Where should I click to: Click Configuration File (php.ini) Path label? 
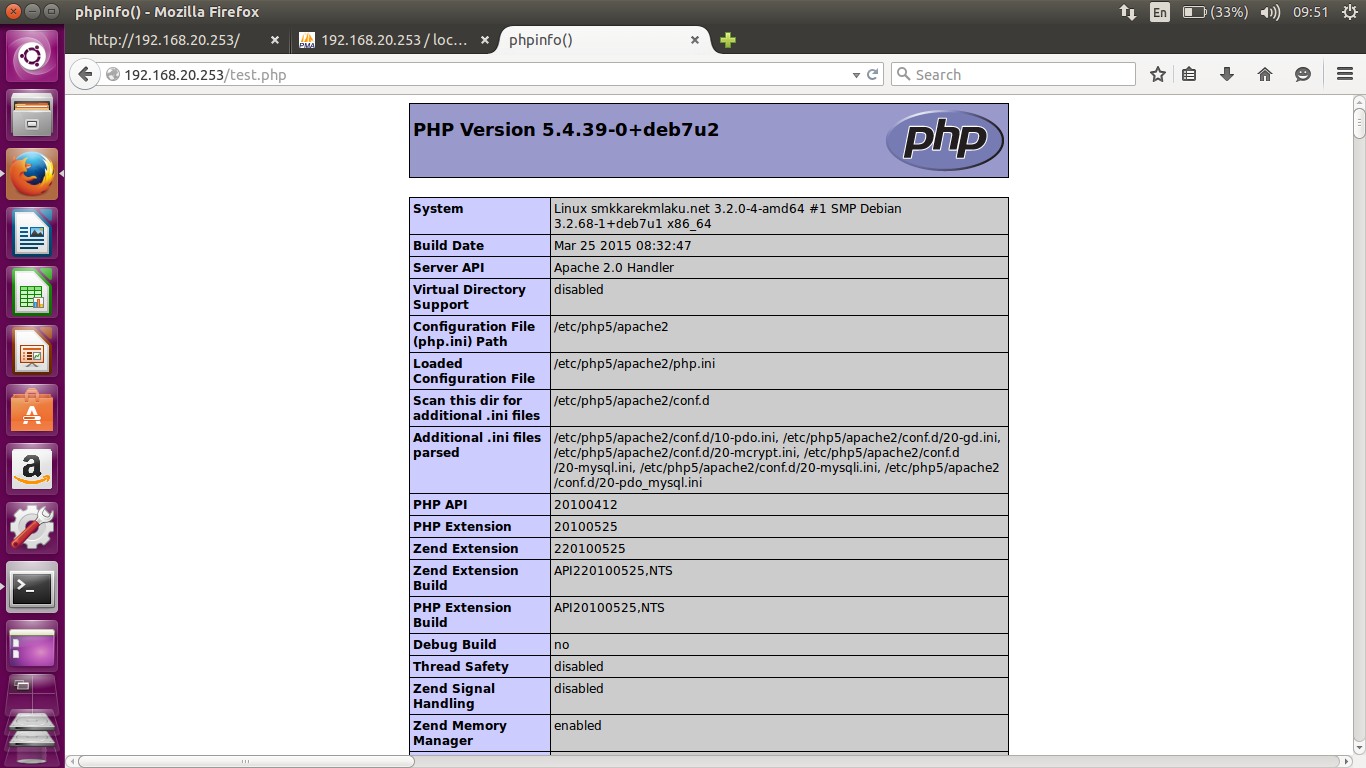[474, 334]
